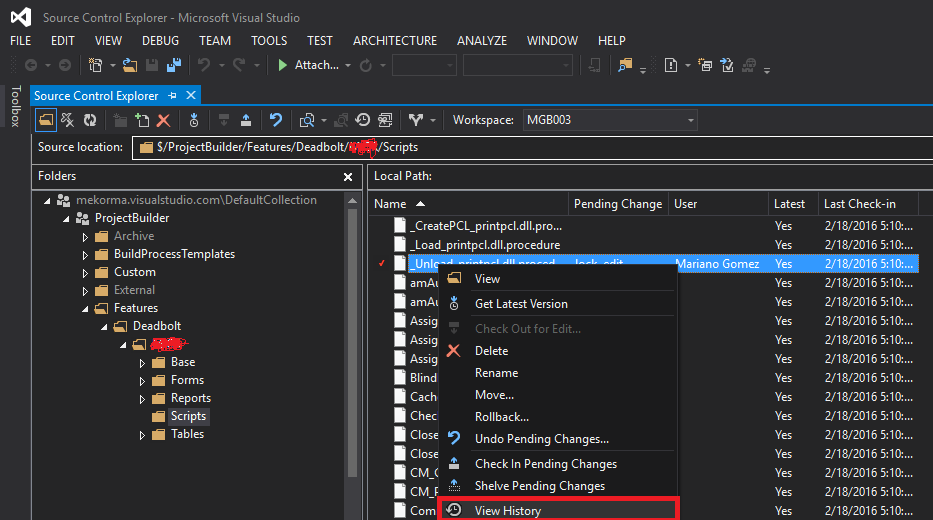Click the red Delete icon in toolbar

pos(164,121)
